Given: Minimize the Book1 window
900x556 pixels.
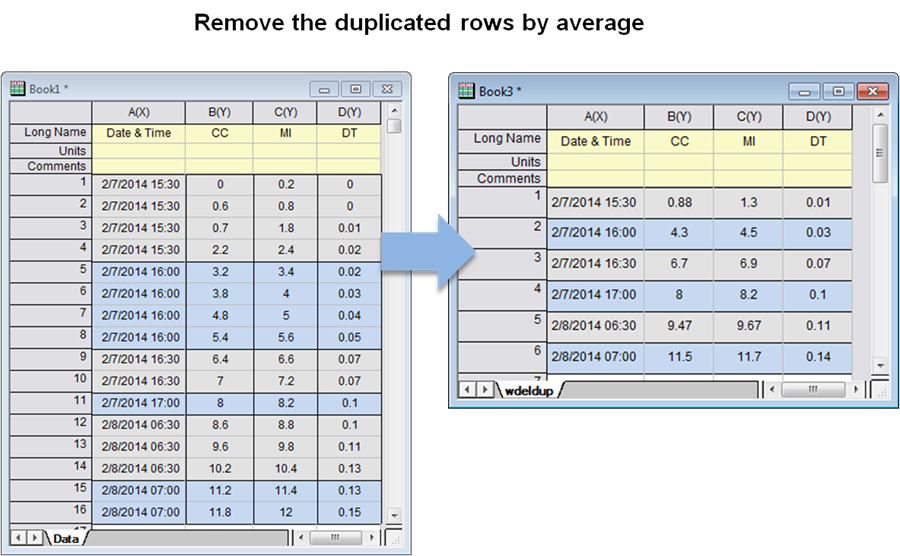Looking at the screenshot, I should 324,90.
